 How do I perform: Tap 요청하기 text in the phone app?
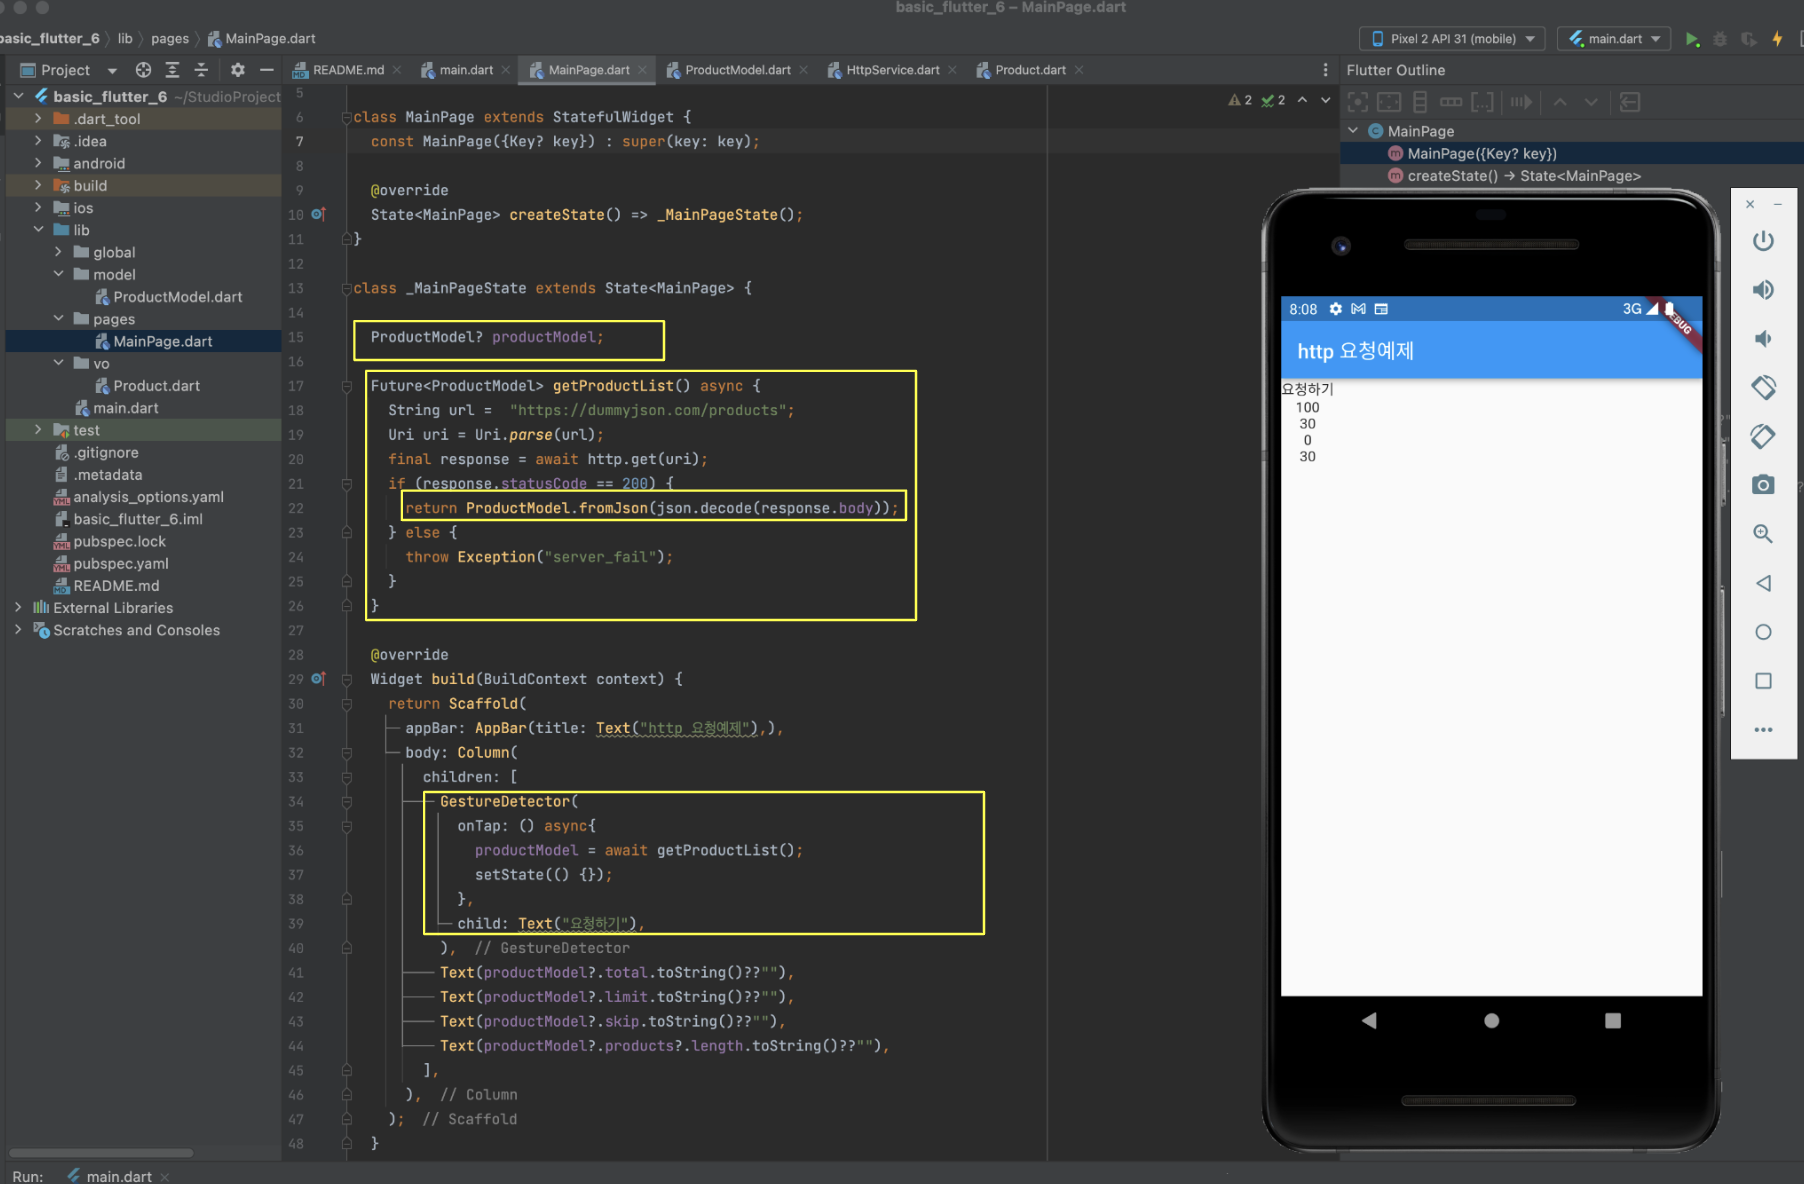(1307, 389)
